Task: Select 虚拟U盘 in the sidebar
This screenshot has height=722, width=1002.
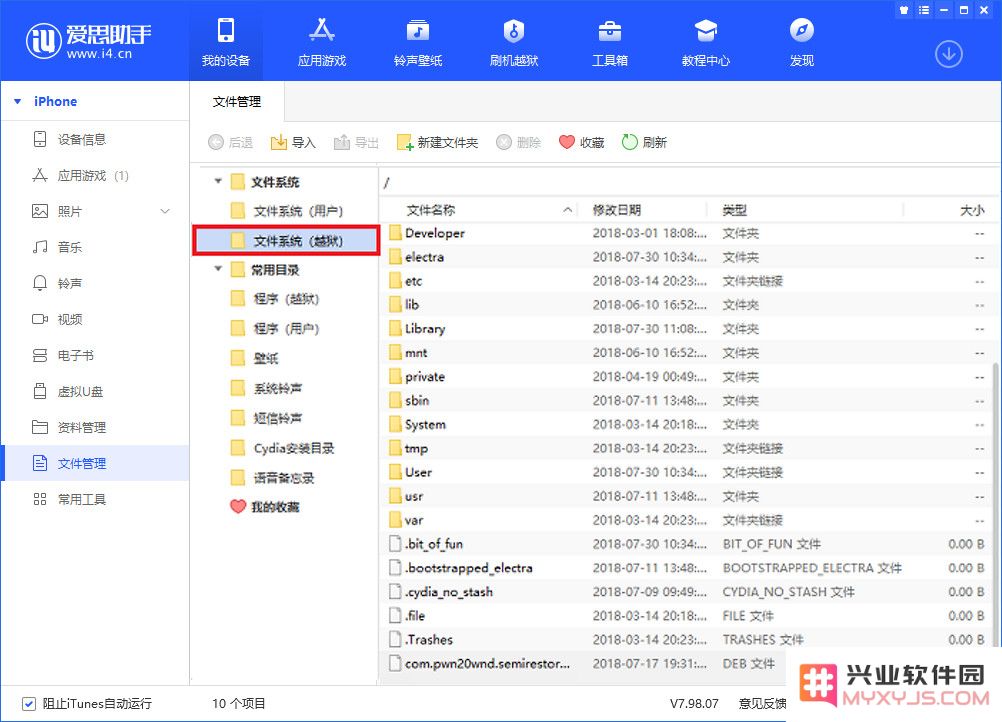Action: 95,391
